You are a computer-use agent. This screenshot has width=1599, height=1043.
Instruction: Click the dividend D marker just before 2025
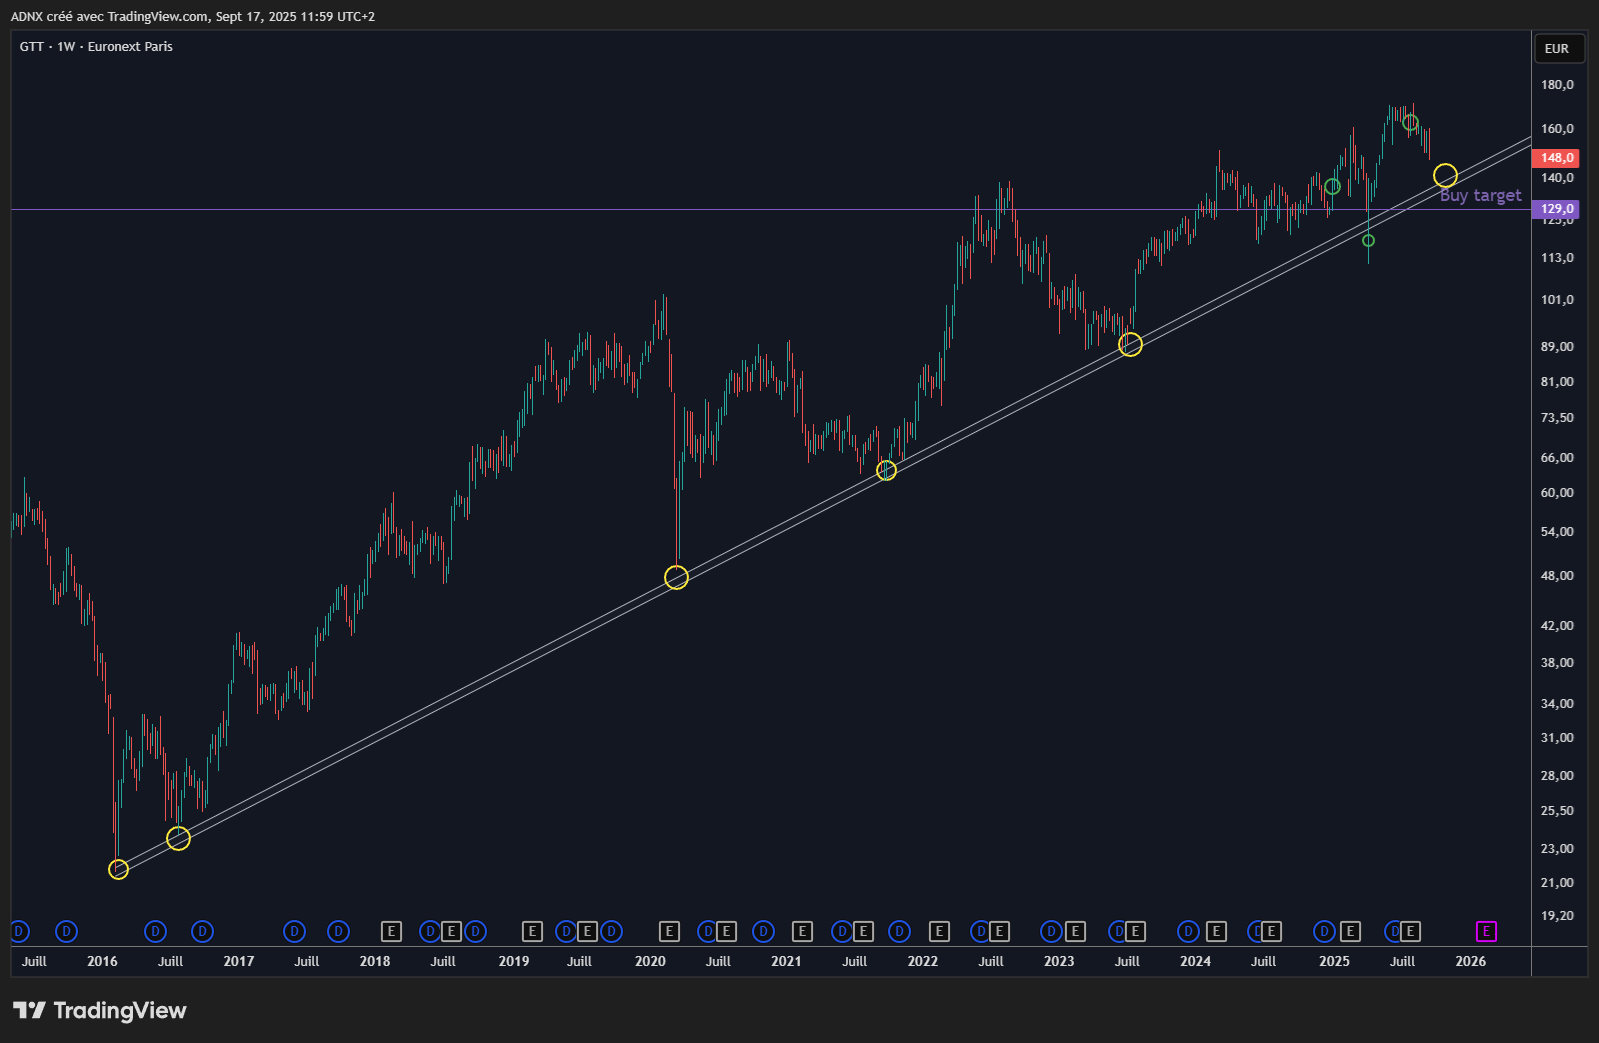(x=1324, y=932)
